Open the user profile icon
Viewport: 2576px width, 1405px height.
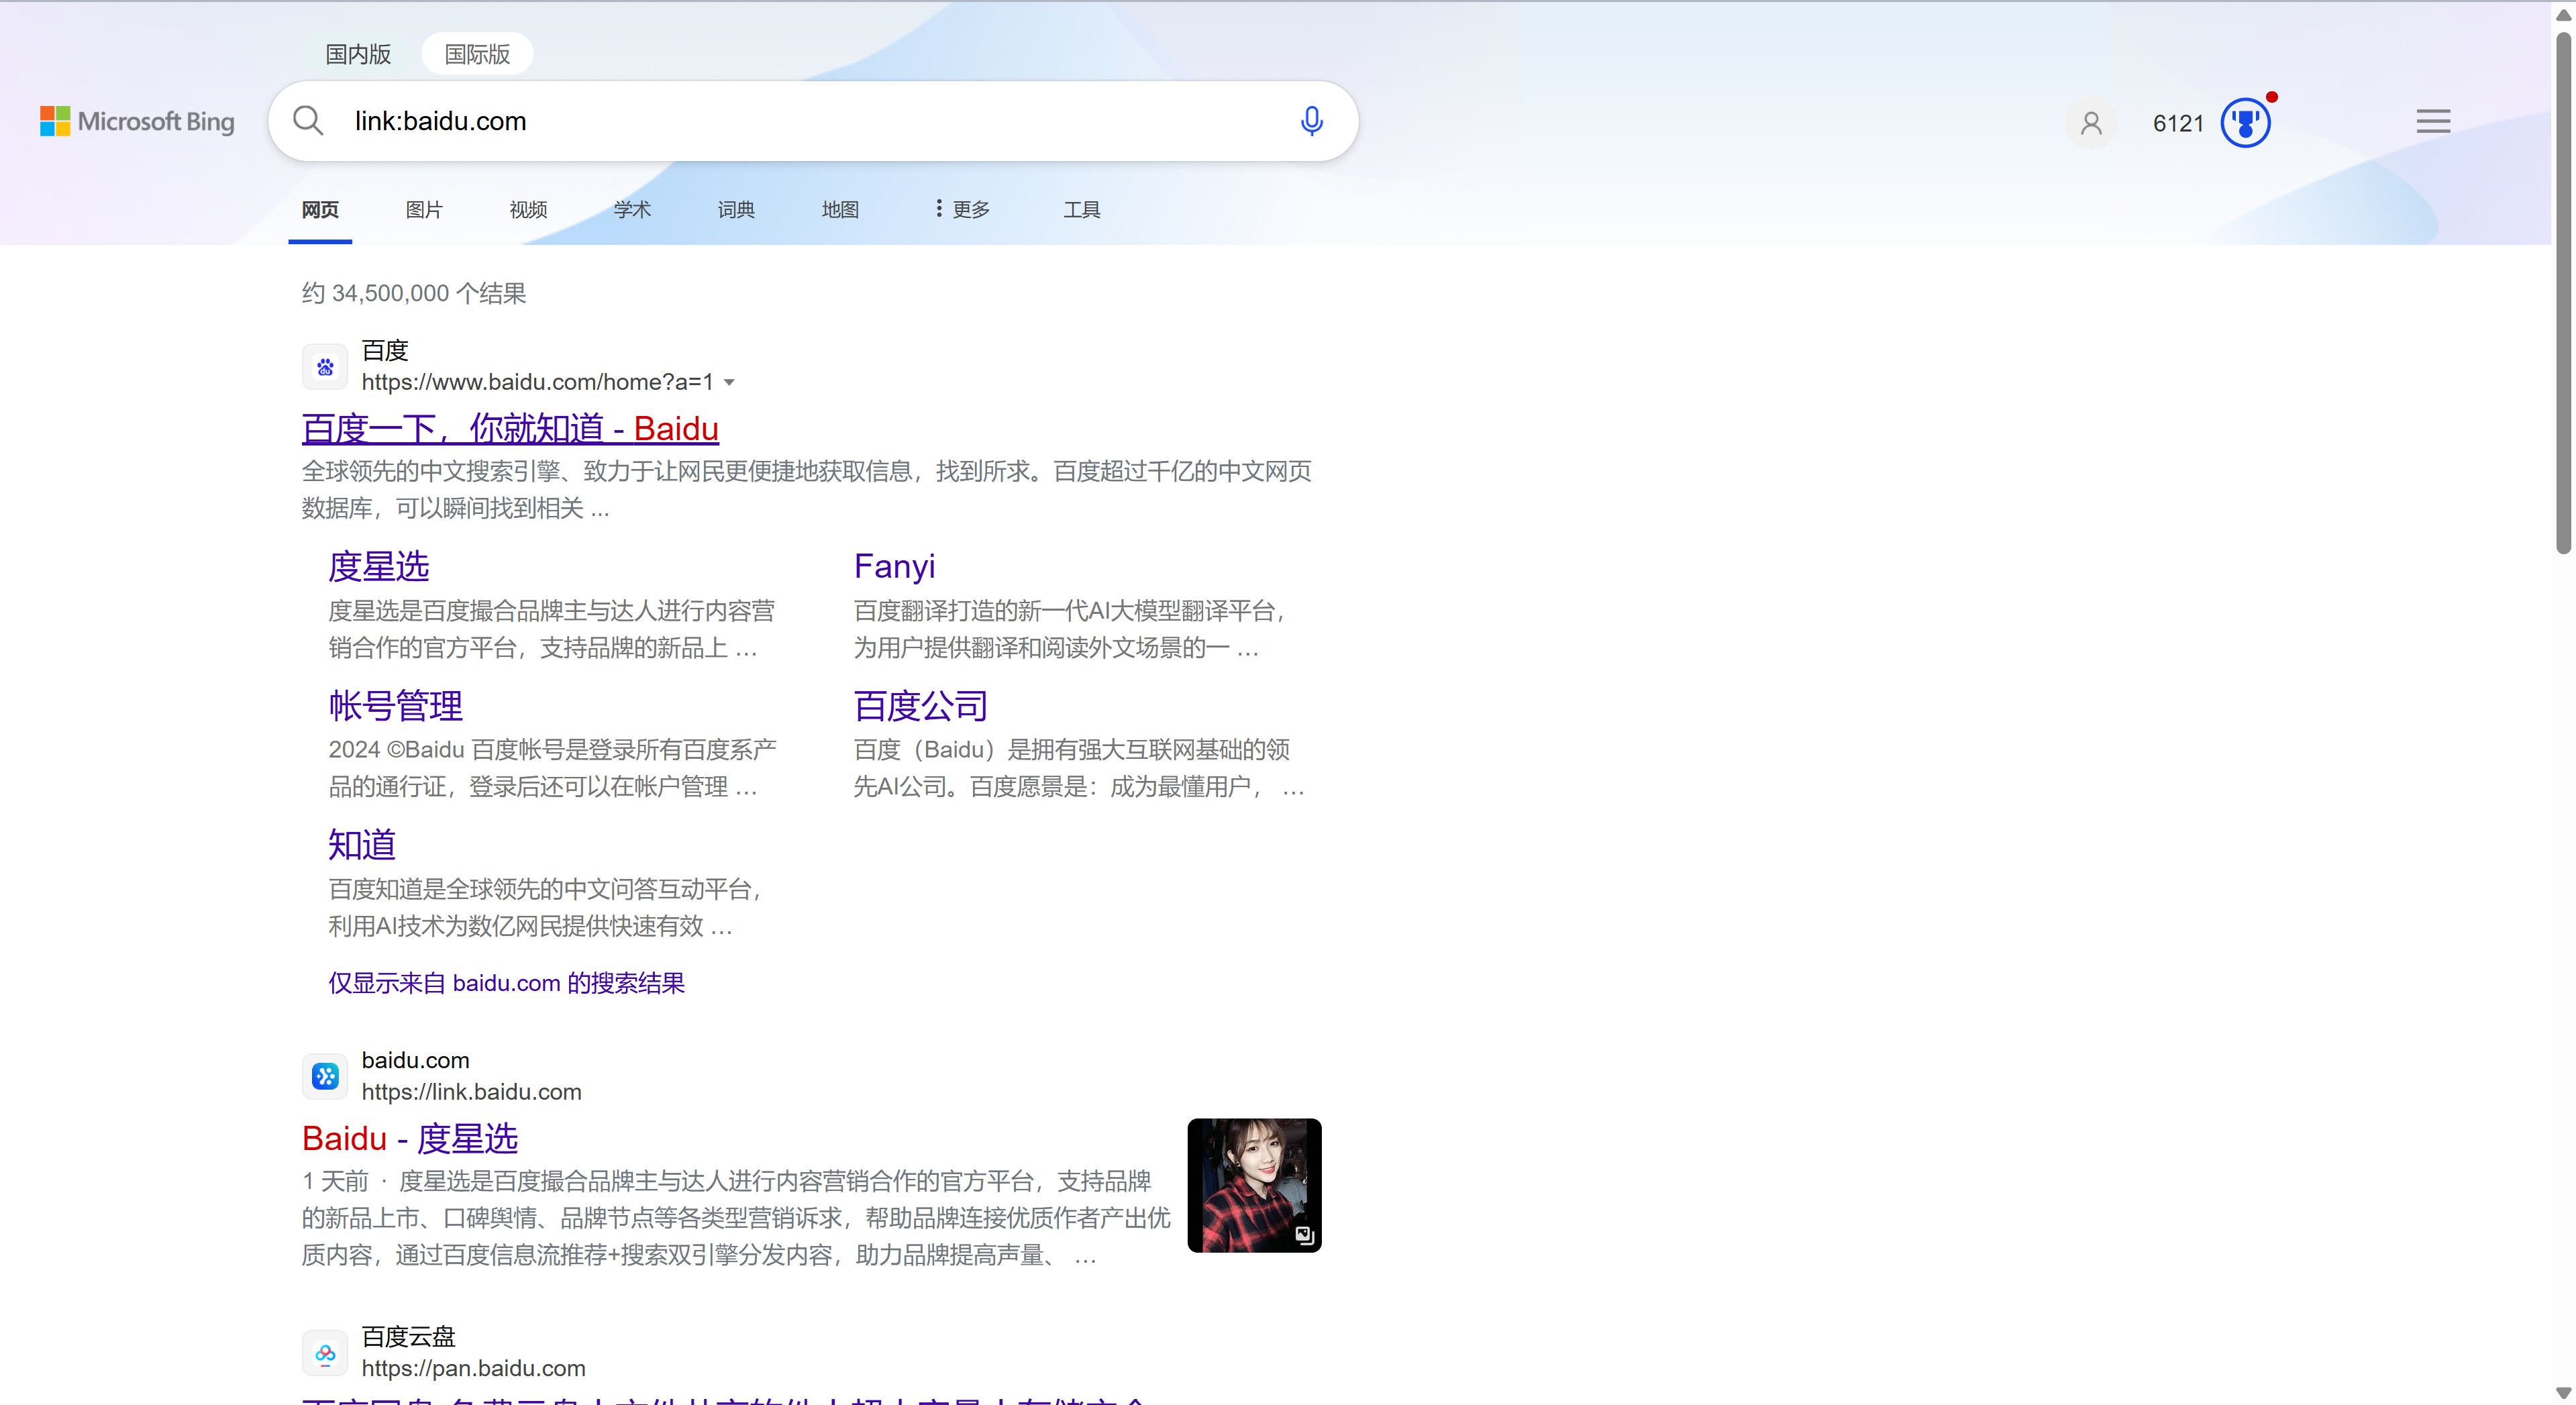2090,123
